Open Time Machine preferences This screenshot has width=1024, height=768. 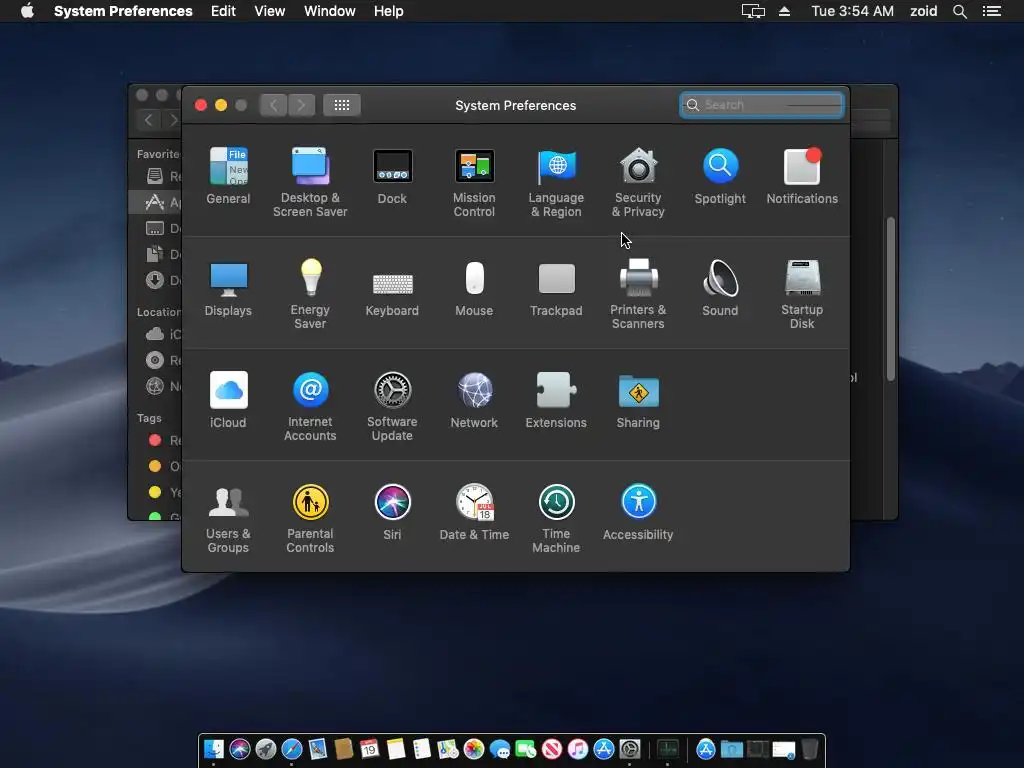[556, 519]
